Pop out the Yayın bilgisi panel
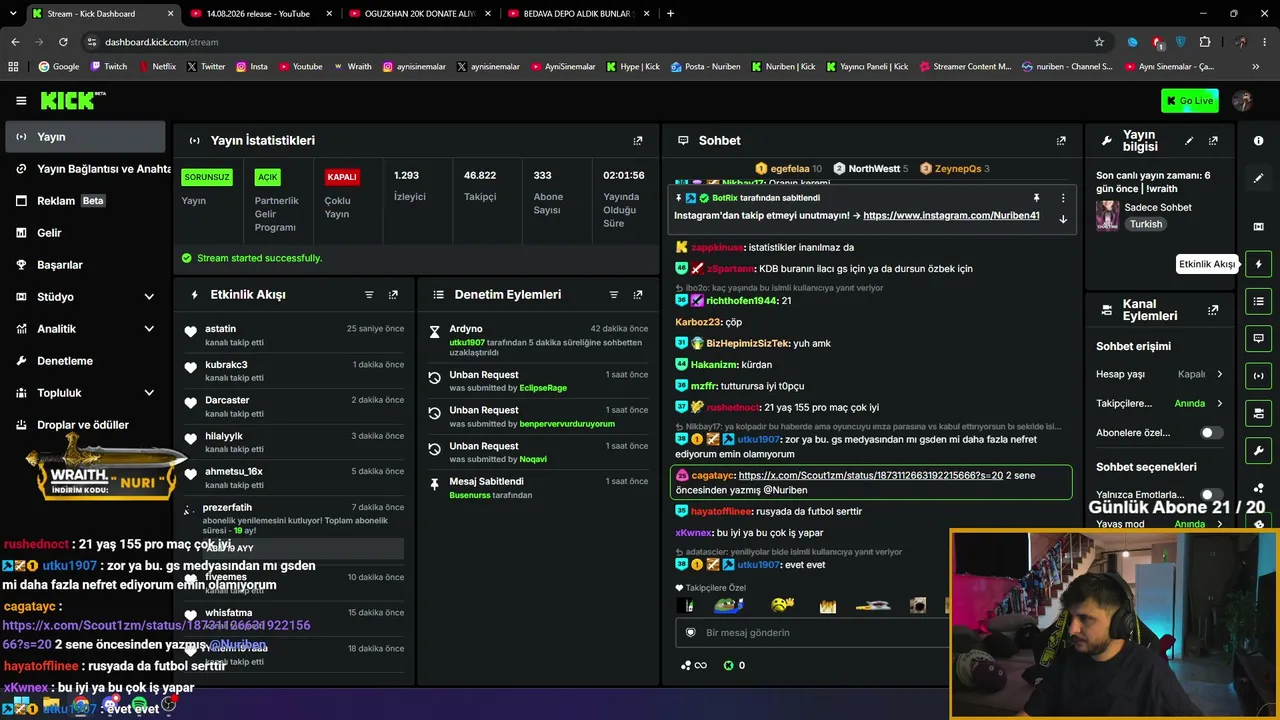 click(1213, 141)
